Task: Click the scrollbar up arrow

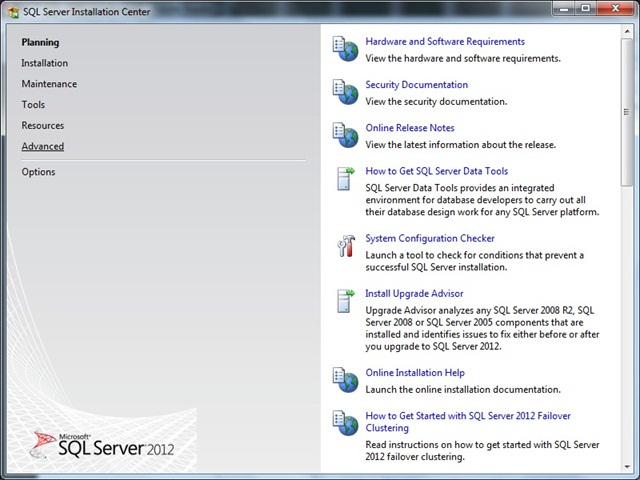Action: 627,31
